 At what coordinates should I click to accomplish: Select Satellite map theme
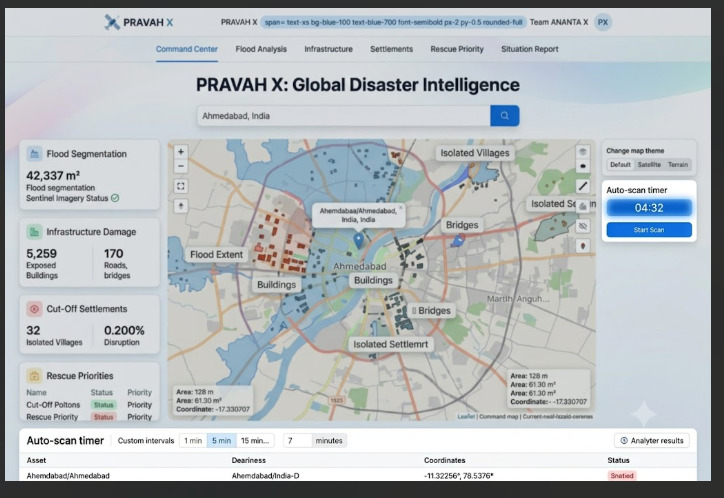tap(649, 164)
